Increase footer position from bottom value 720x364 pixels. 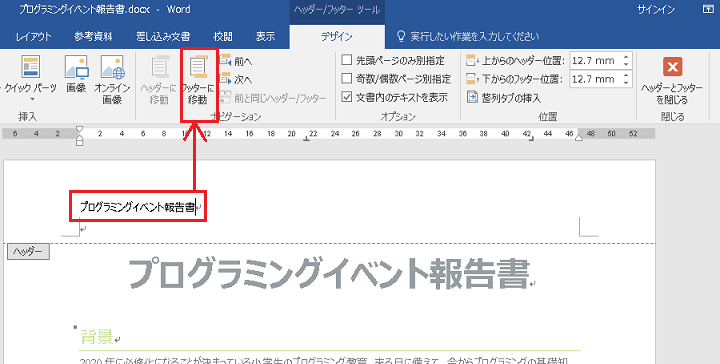pyautogui.click(x=626, y=75)
